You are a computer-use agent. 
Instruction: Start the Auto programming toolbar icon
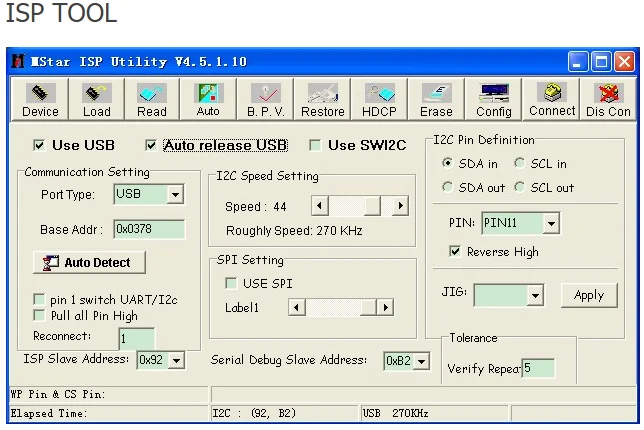208,99
